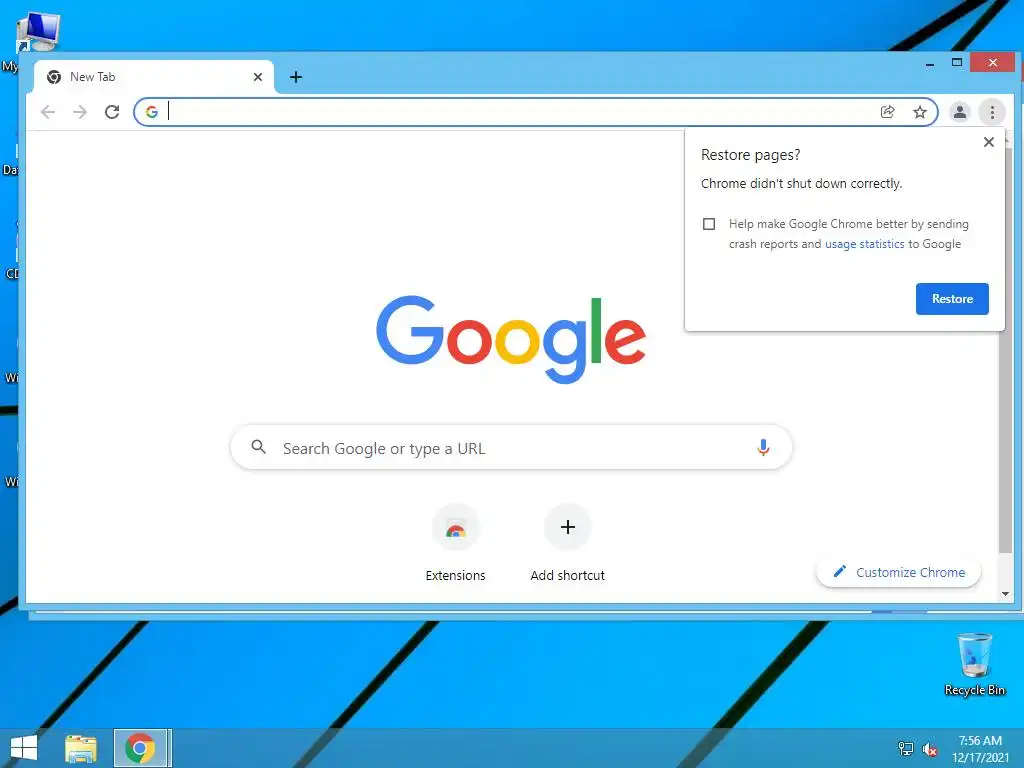Open the Chrome profile avatar button

point(959,112)
